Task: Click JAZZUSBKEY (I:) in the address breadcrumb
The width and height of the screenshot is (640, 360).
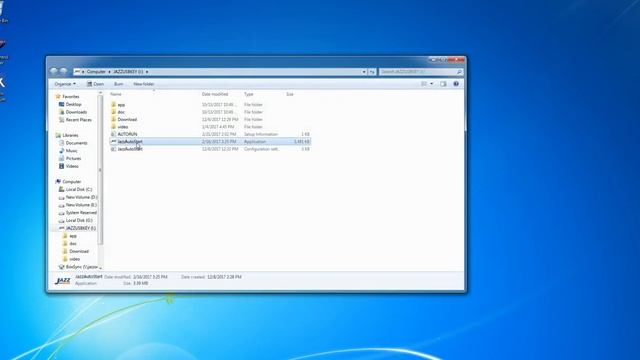Action: pos(128,72)
